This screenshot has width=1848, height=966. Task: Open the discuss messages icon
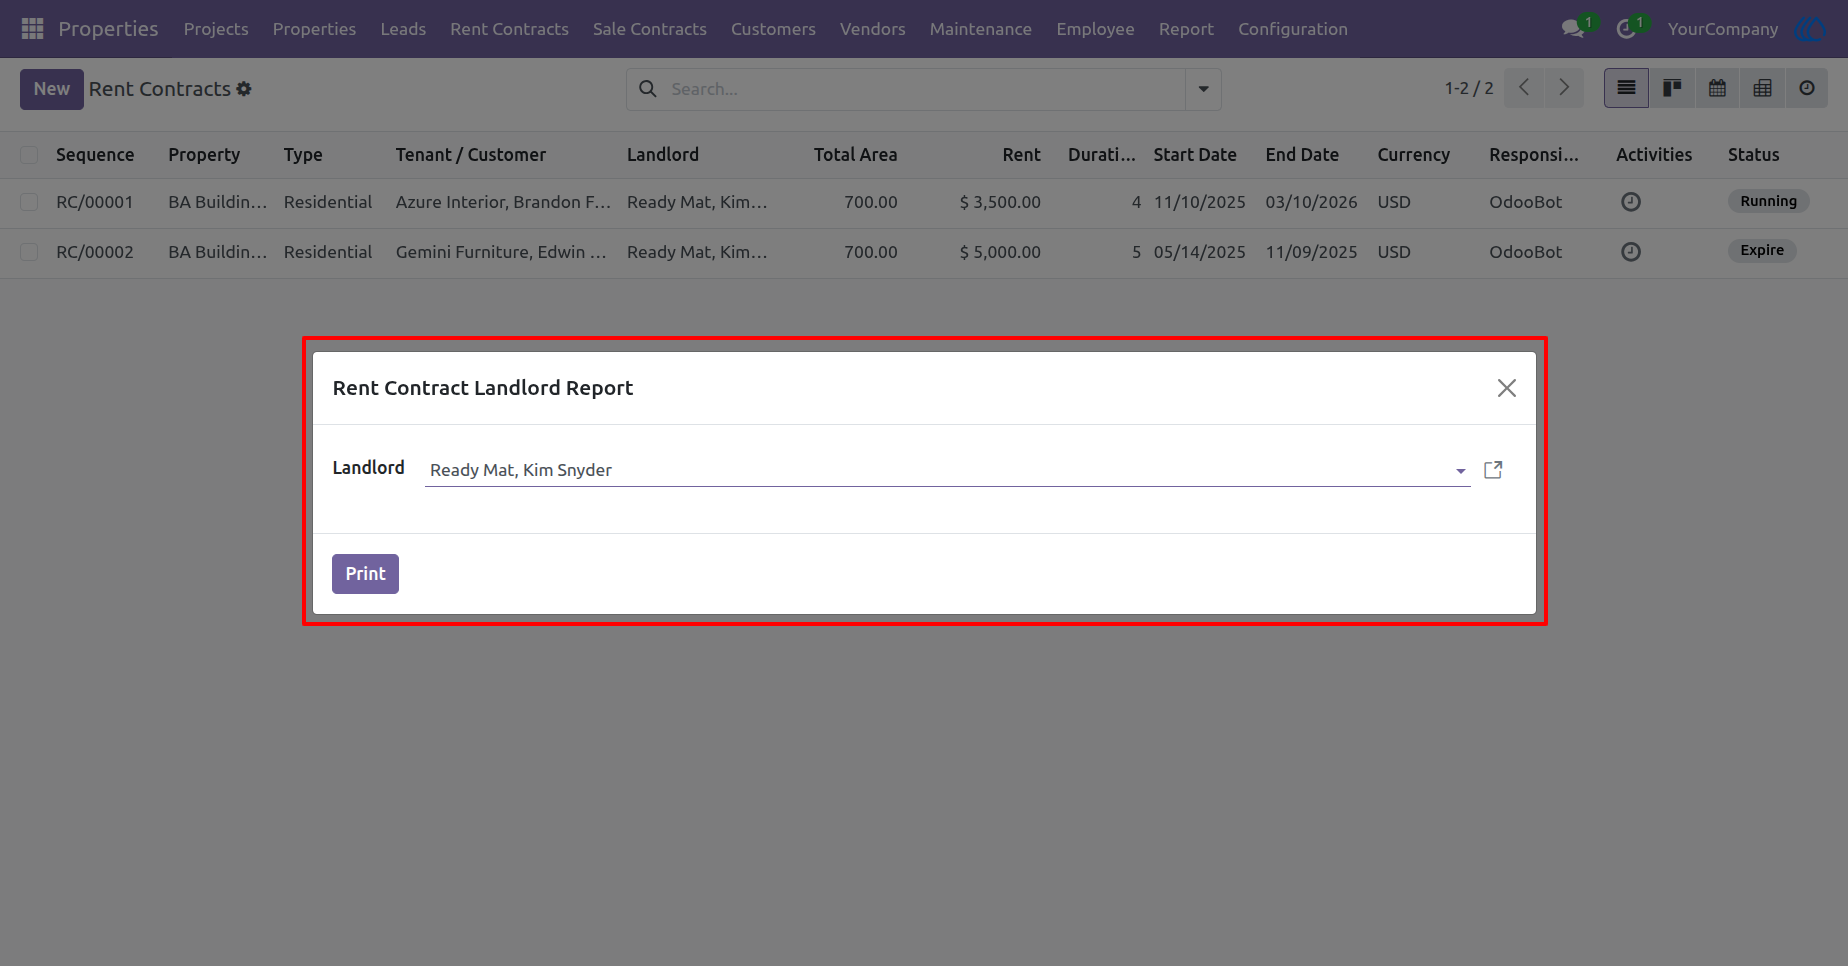(1573, 29)
